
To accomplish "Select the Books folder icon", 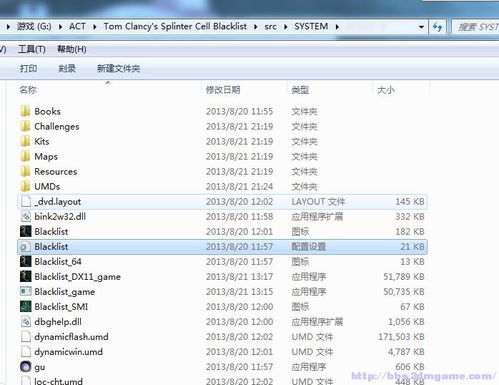I will (25, 111).
